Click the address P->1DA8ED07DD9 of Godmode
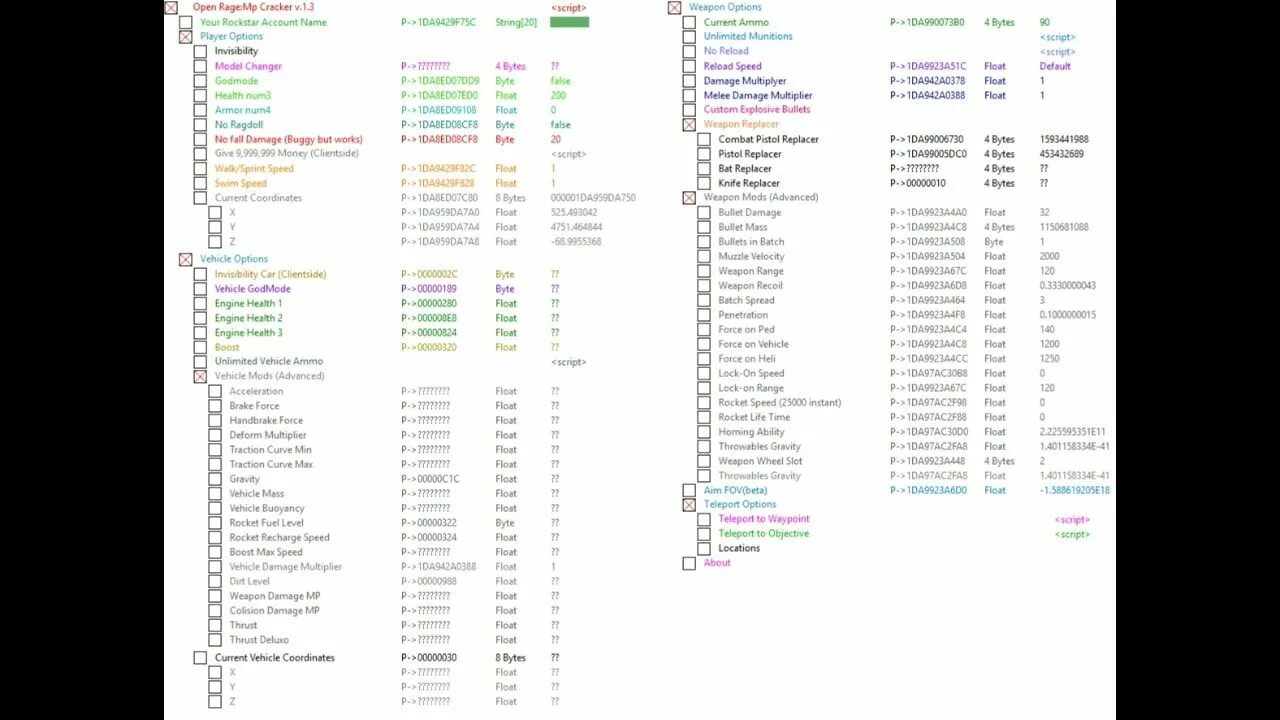 (x=440, y=81)
